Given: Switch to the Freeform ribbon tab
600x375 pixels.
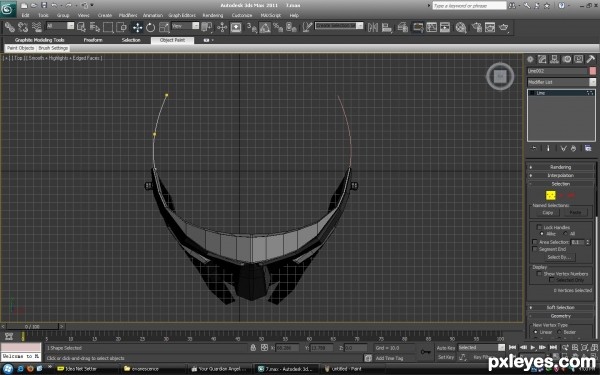Looking at the screenshot, I should [x=93, y=40].
